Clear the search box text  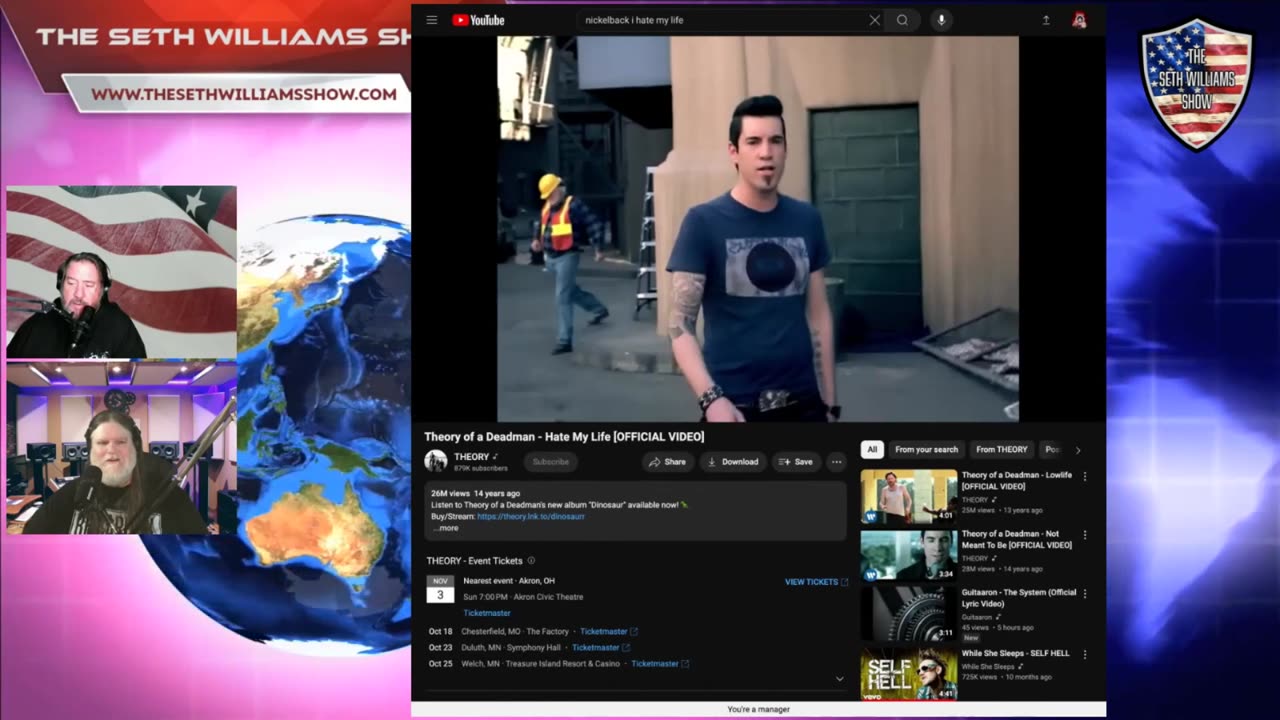pos(874,20)
